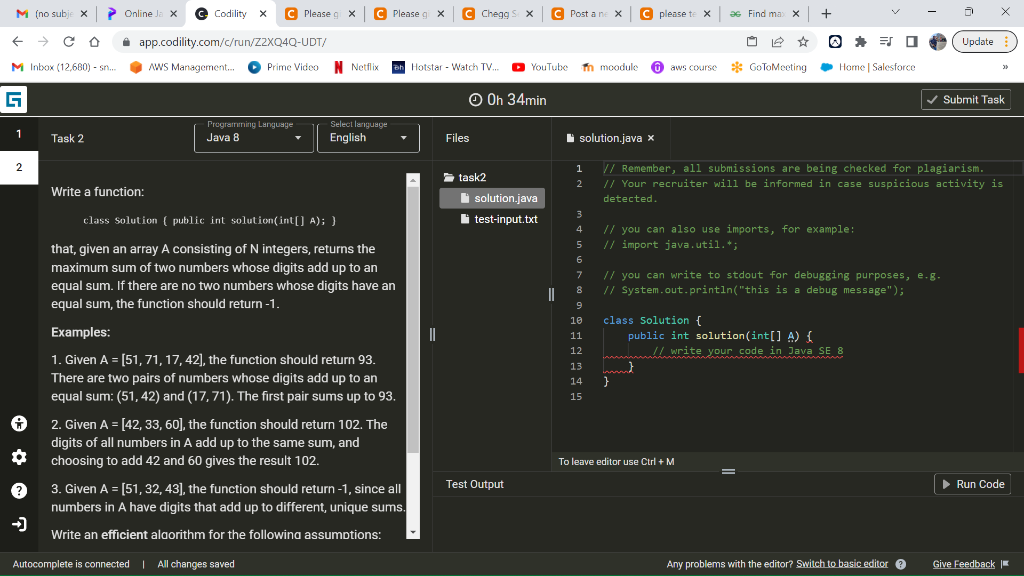Viewport: 1024px width, 576px height.
Task: Open the Select language dropdown
Action: click(x=370, y=138)
